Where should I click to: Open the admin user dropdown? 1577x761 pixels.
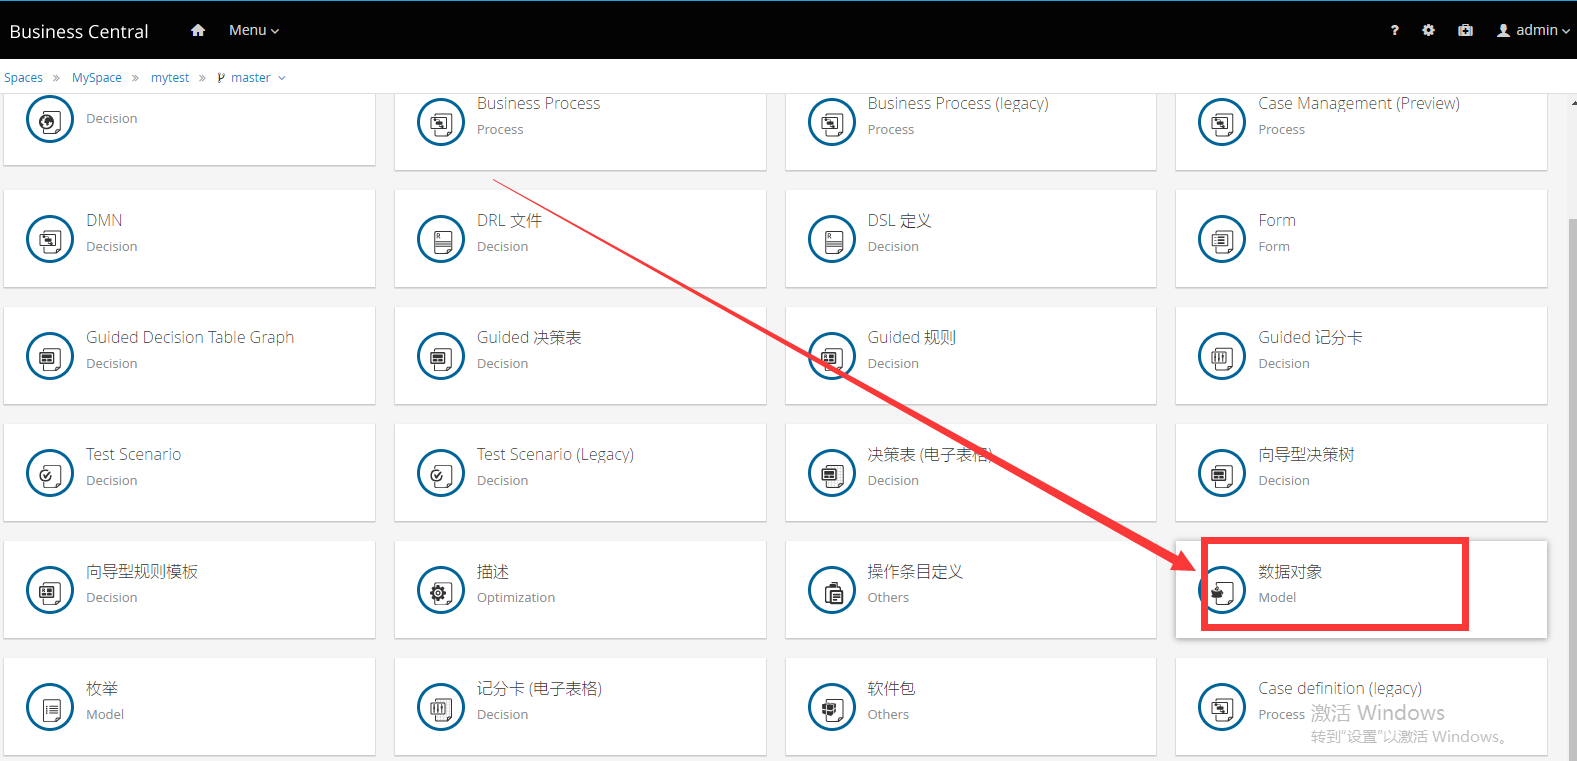click(x=1533, y=30)
